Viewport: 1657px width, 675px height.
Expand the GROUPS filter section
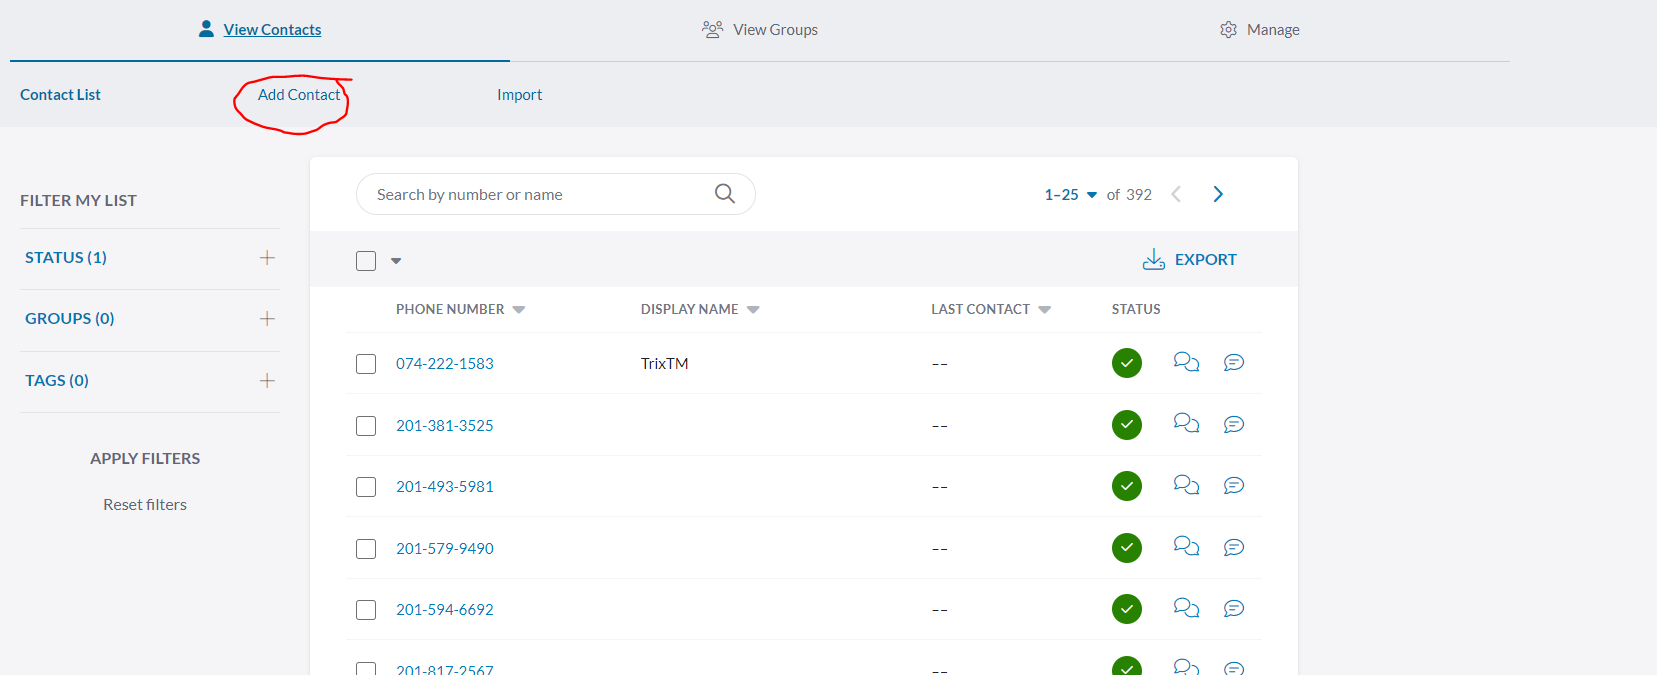pyautogui.click(x=267, y=319)
